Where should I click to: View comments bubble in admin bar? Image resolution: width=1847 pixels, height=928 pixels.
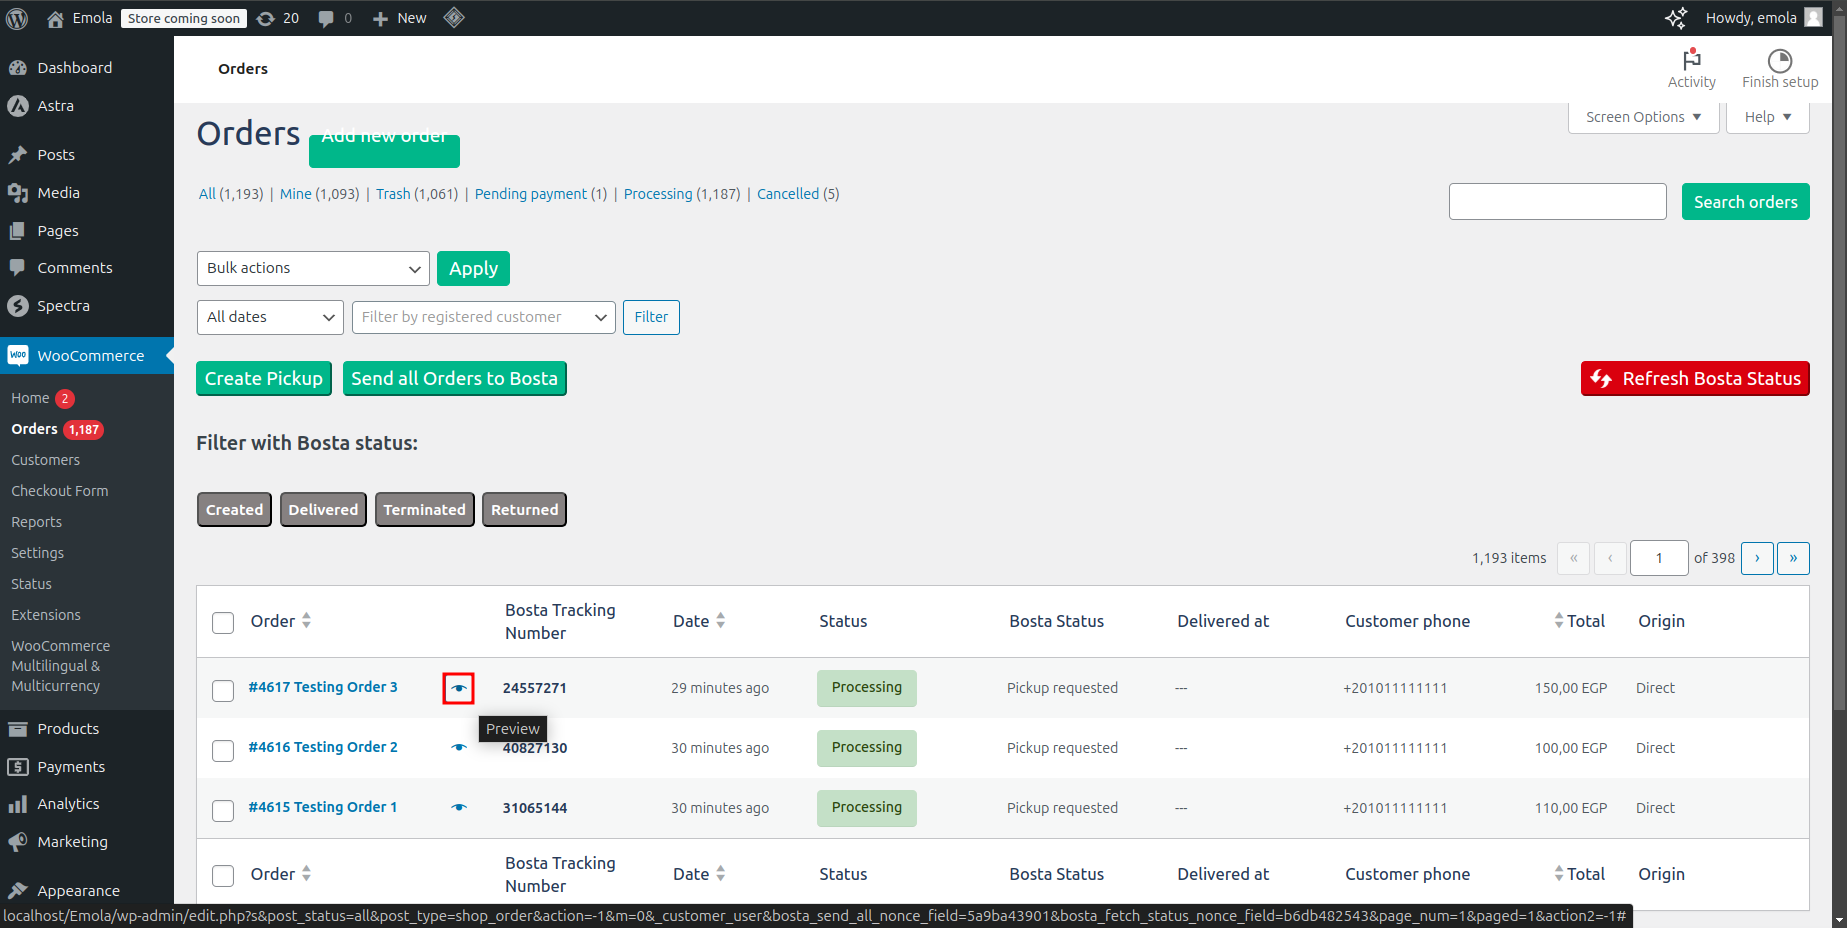point(326,18)
